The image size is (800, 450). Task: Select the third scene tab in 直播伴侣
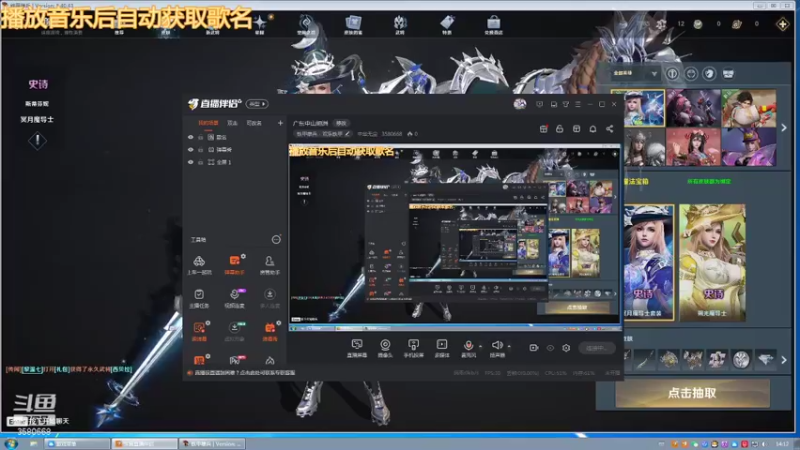click(x=254, y=123)
